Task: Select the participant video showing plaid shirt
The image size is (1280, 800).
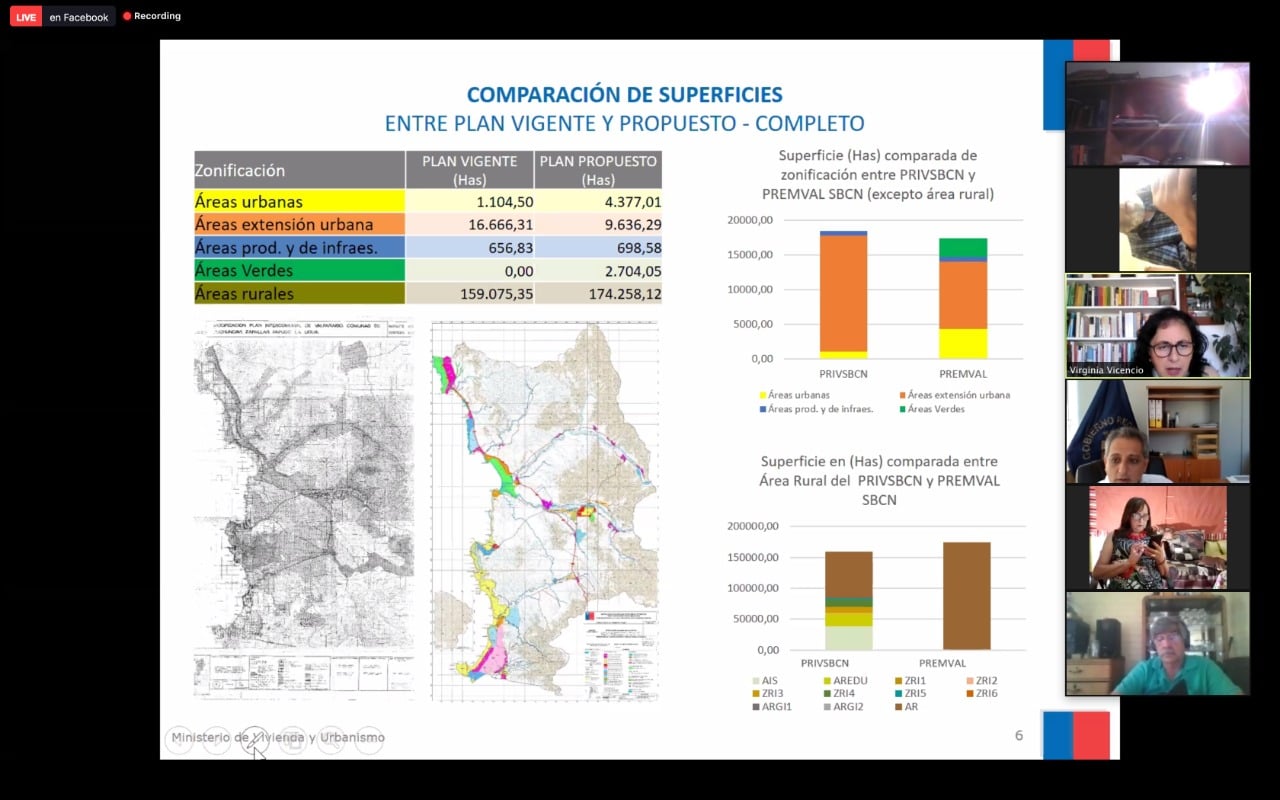Action: (1158, 219)
